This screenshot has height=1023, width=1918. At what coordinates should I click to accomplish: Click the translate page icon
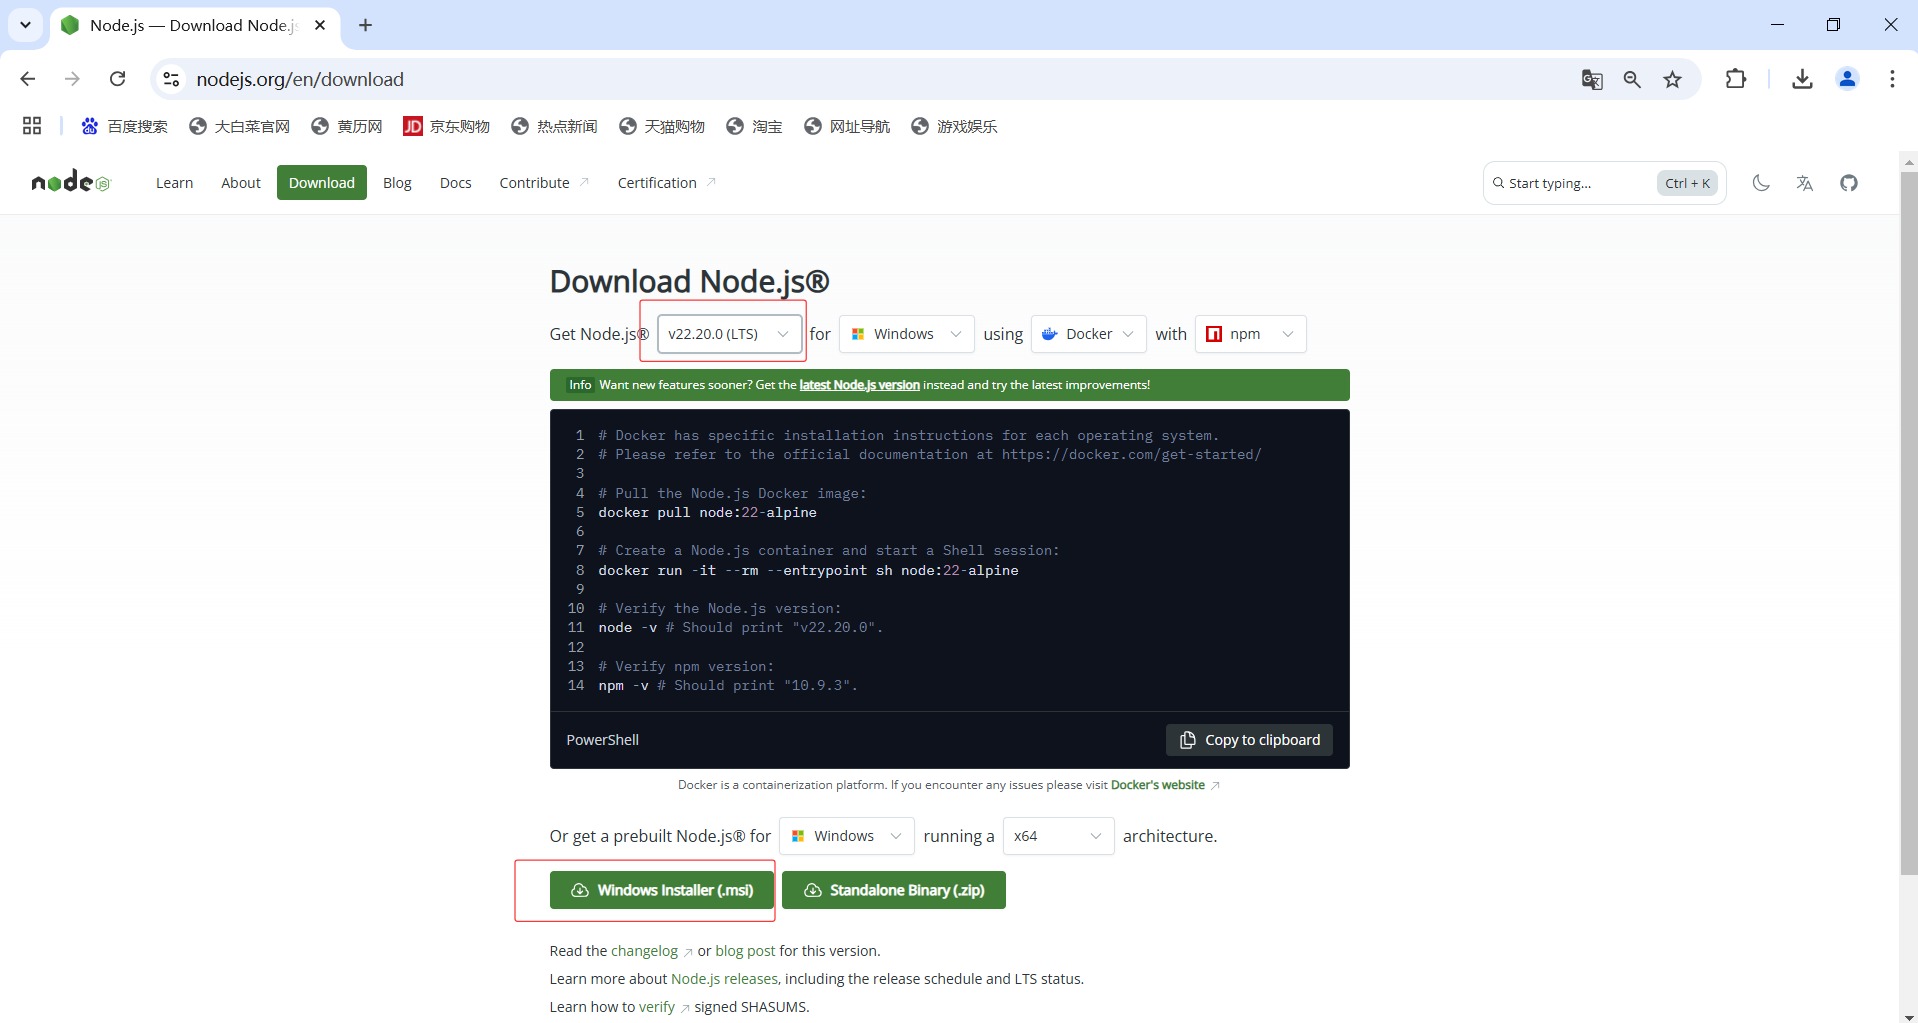point(1592,79)
